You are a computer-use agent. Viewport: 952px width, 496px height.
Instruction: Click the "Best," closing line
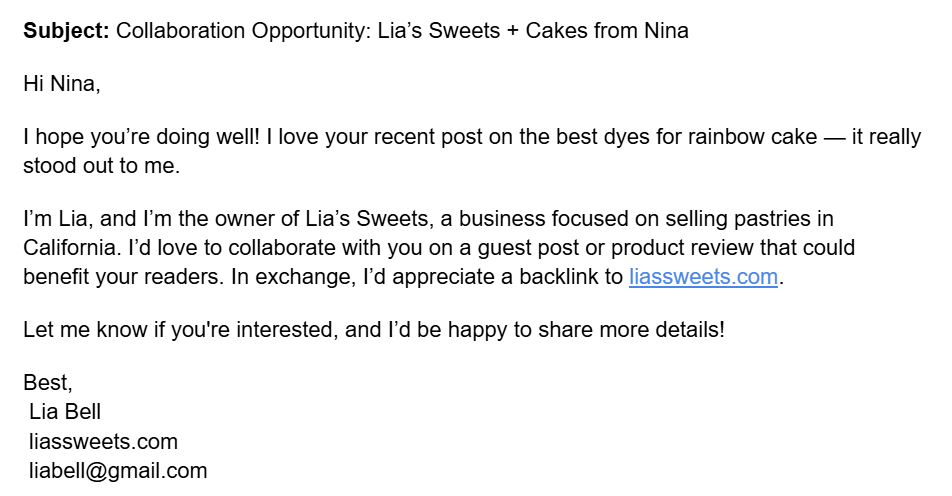point(48,383)
